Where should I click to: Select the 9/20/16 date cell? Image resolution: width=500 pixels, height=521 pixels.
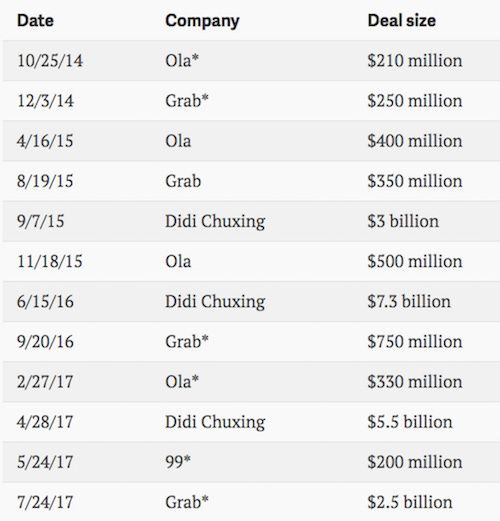coord(45,342)
